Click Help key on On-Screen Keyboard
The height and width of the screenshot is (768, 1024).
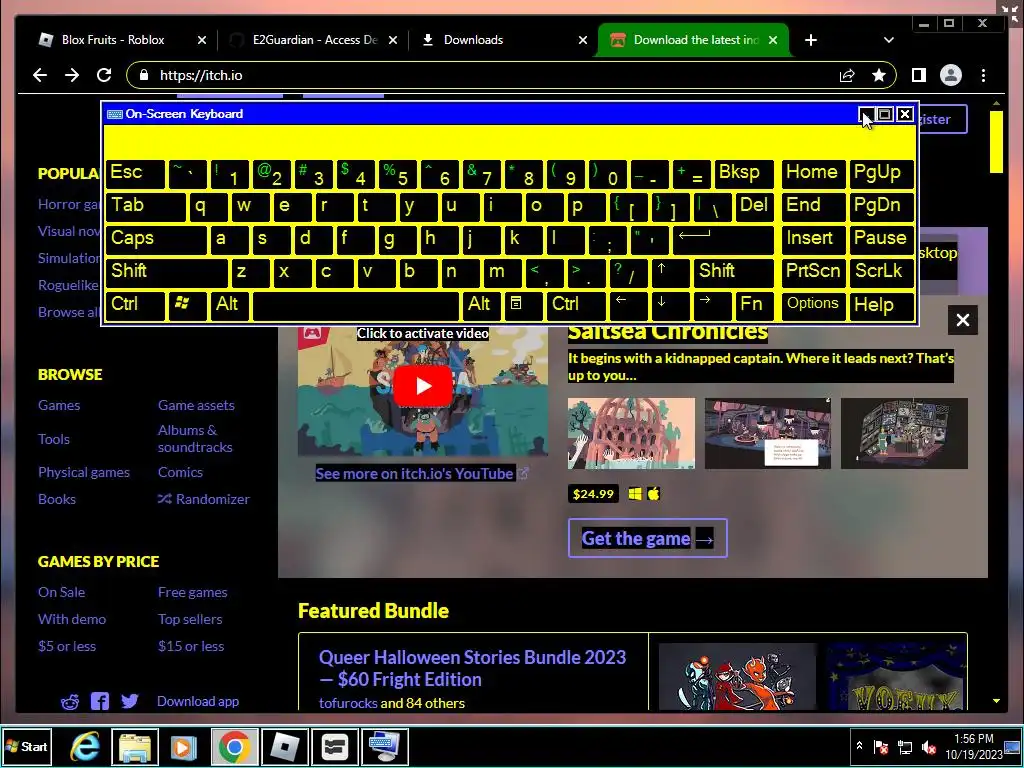pyautogui.click(x=882, y=304)
